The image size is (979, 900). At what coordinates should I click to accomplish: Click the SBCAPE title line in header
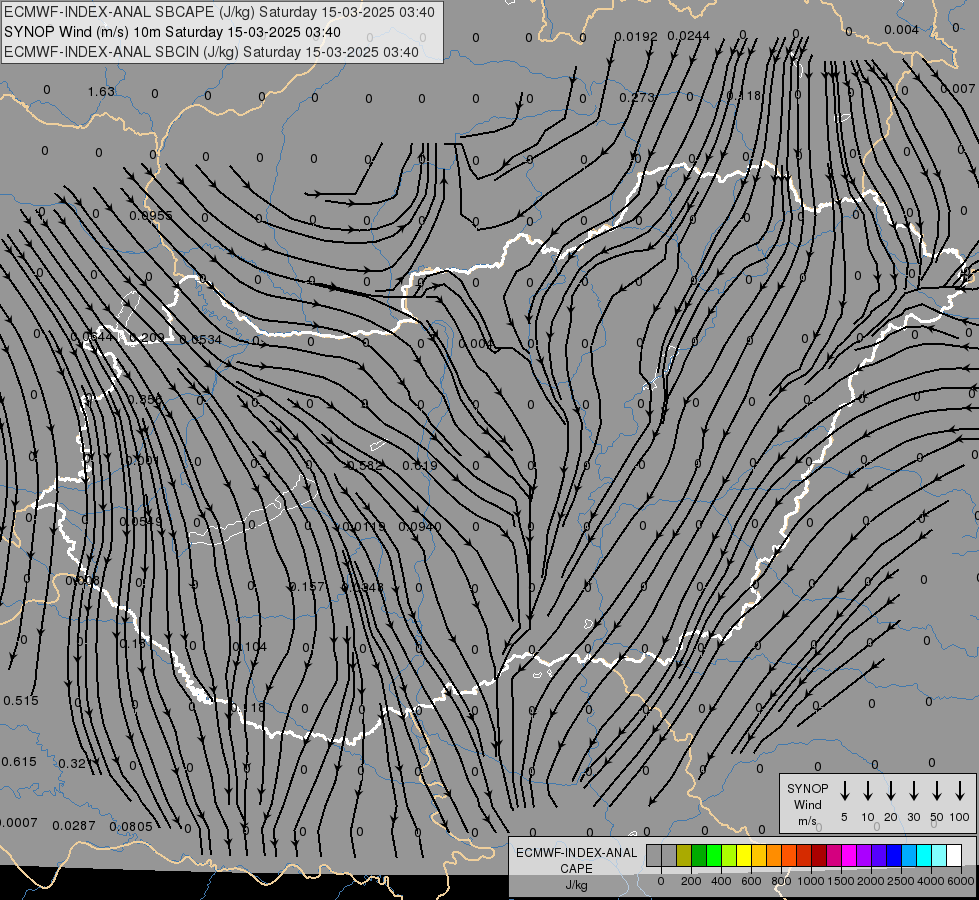point(219,12)
